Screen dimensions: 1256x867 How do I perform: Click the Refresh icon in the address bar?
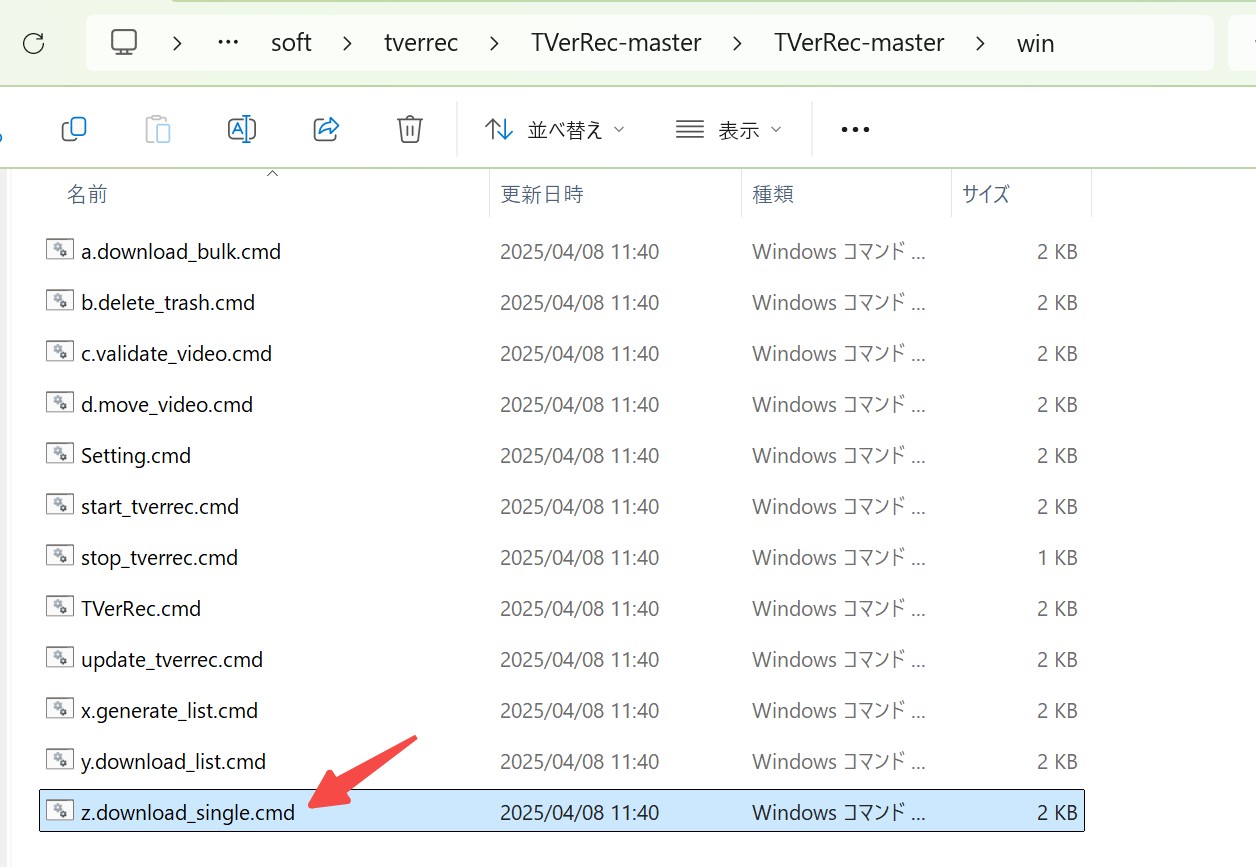(34, 43)
